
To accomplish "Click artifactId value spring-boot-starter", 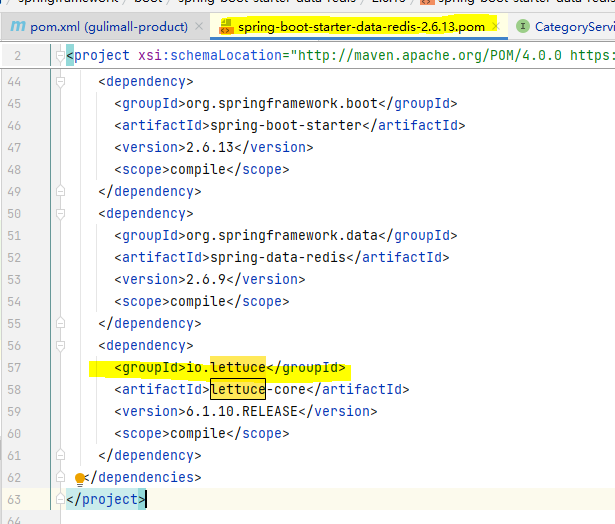I will pos(286,126).
